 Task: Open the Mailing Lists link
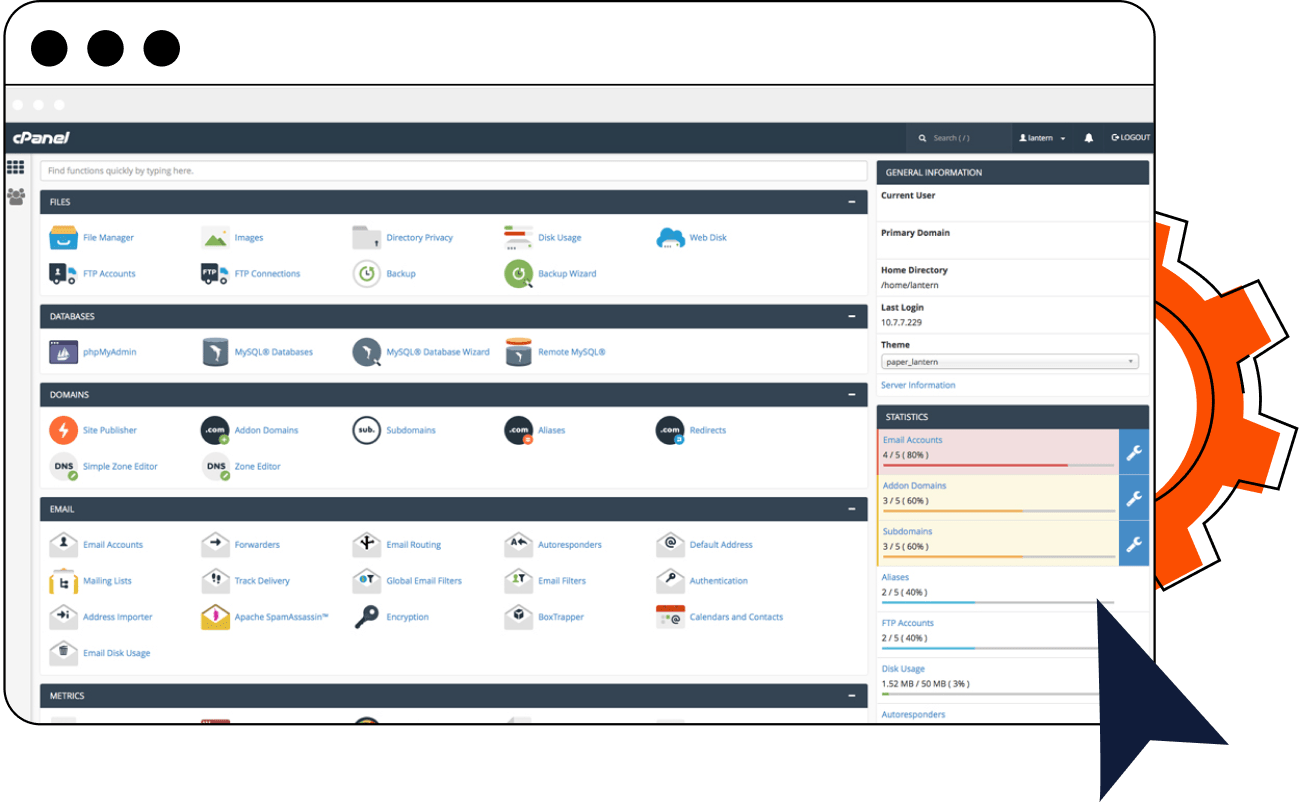(107, 581)
